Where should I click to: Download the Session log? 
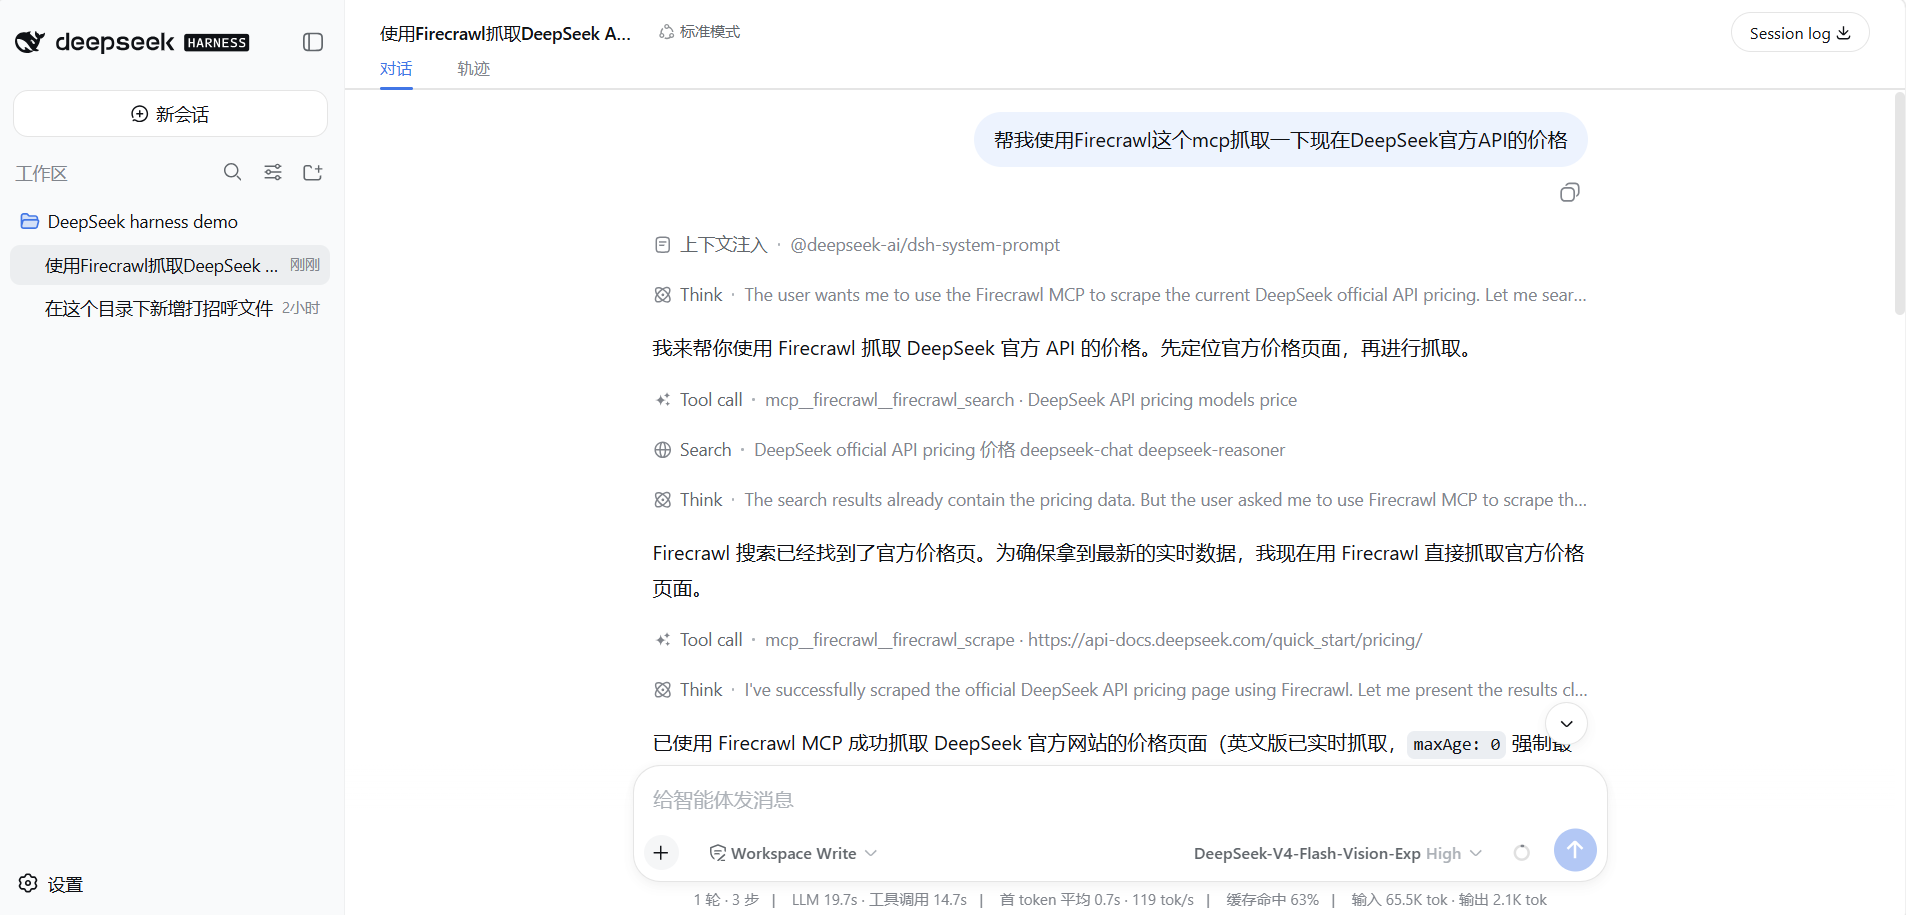1800,33
